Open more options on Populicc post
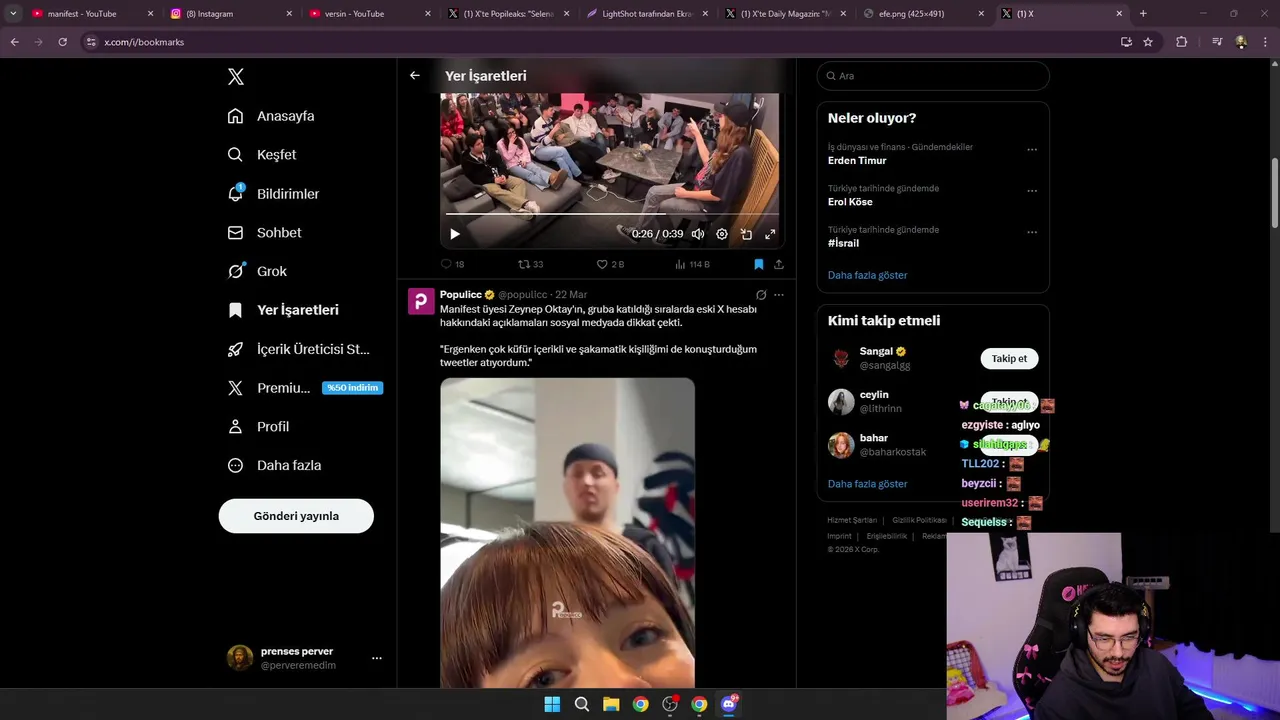 click(779, 295)
